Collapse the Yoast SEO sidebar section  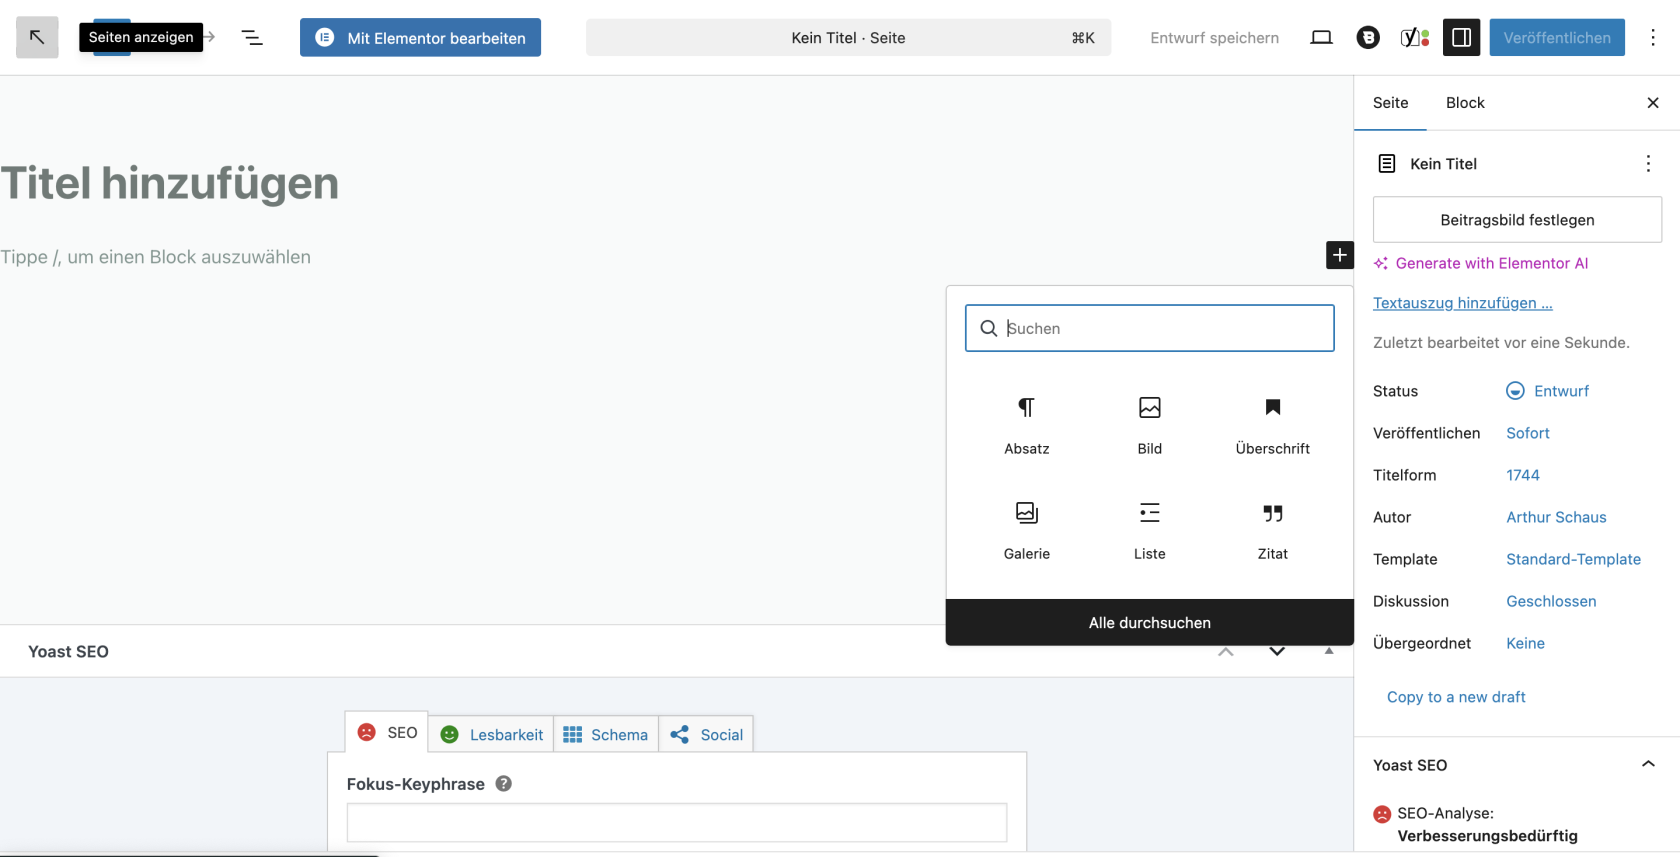coord(1648,764)
